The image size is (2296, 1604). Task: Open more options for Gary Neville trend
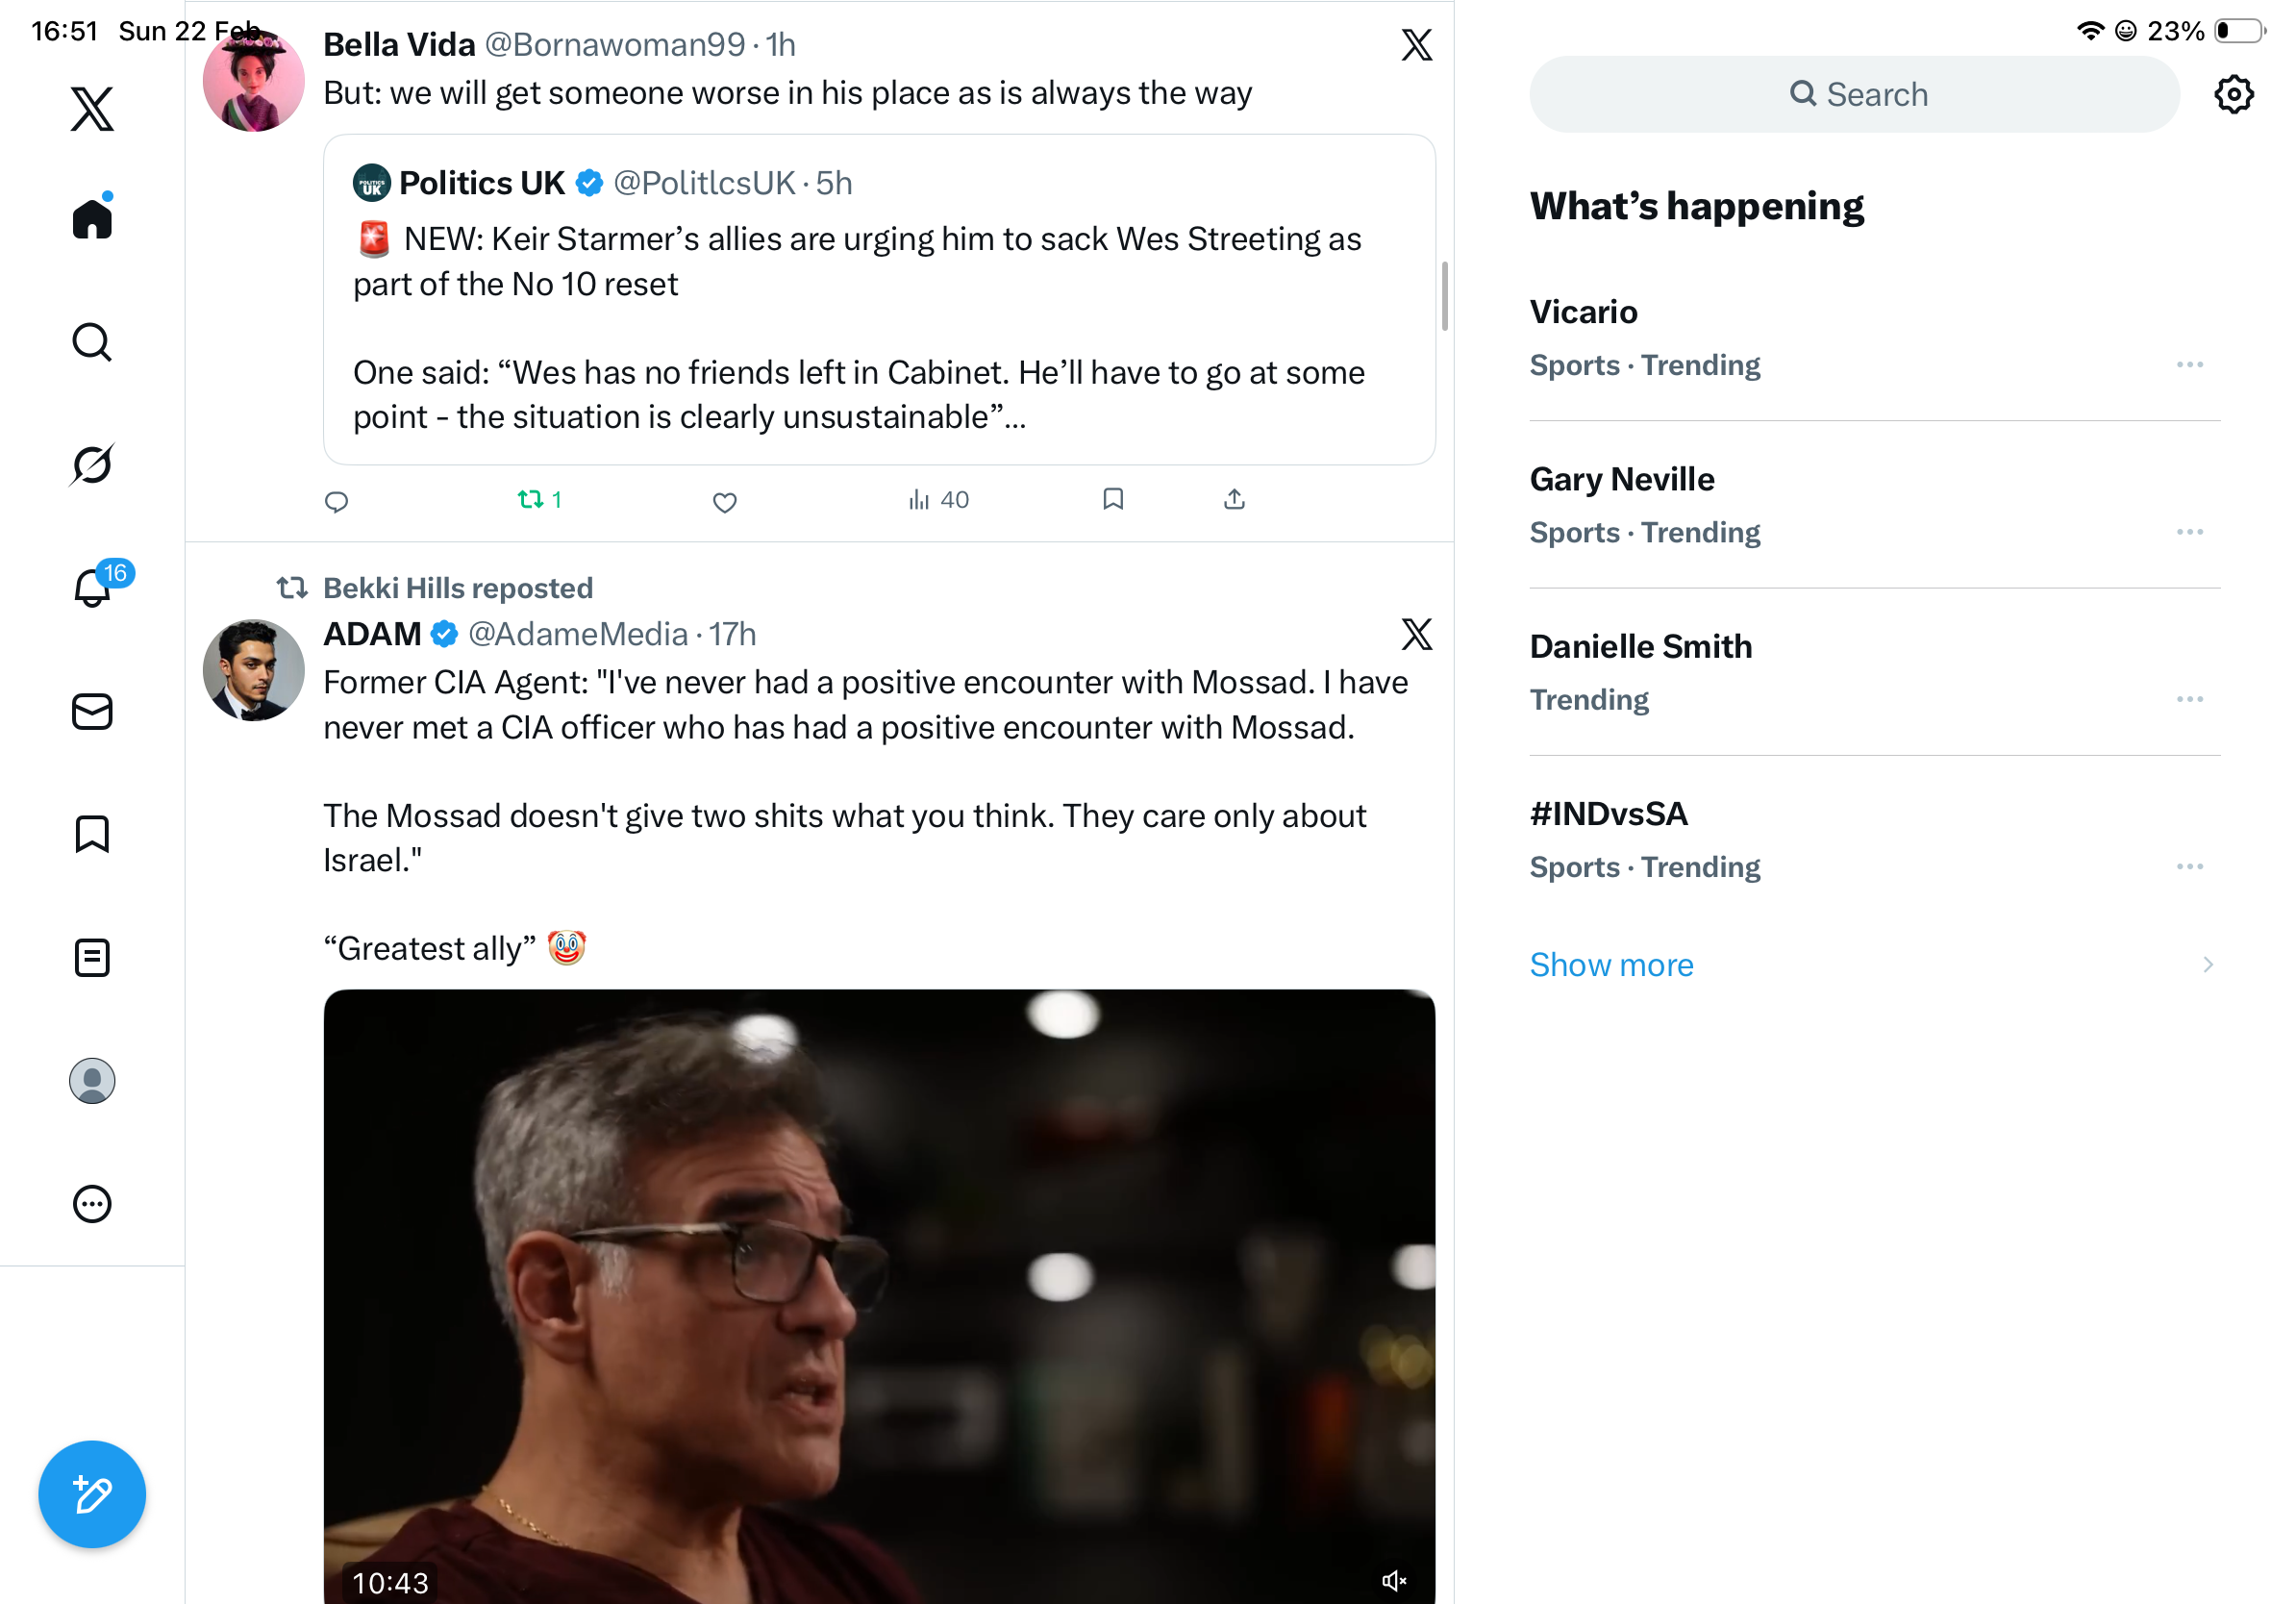click(x=2189, y=532)
